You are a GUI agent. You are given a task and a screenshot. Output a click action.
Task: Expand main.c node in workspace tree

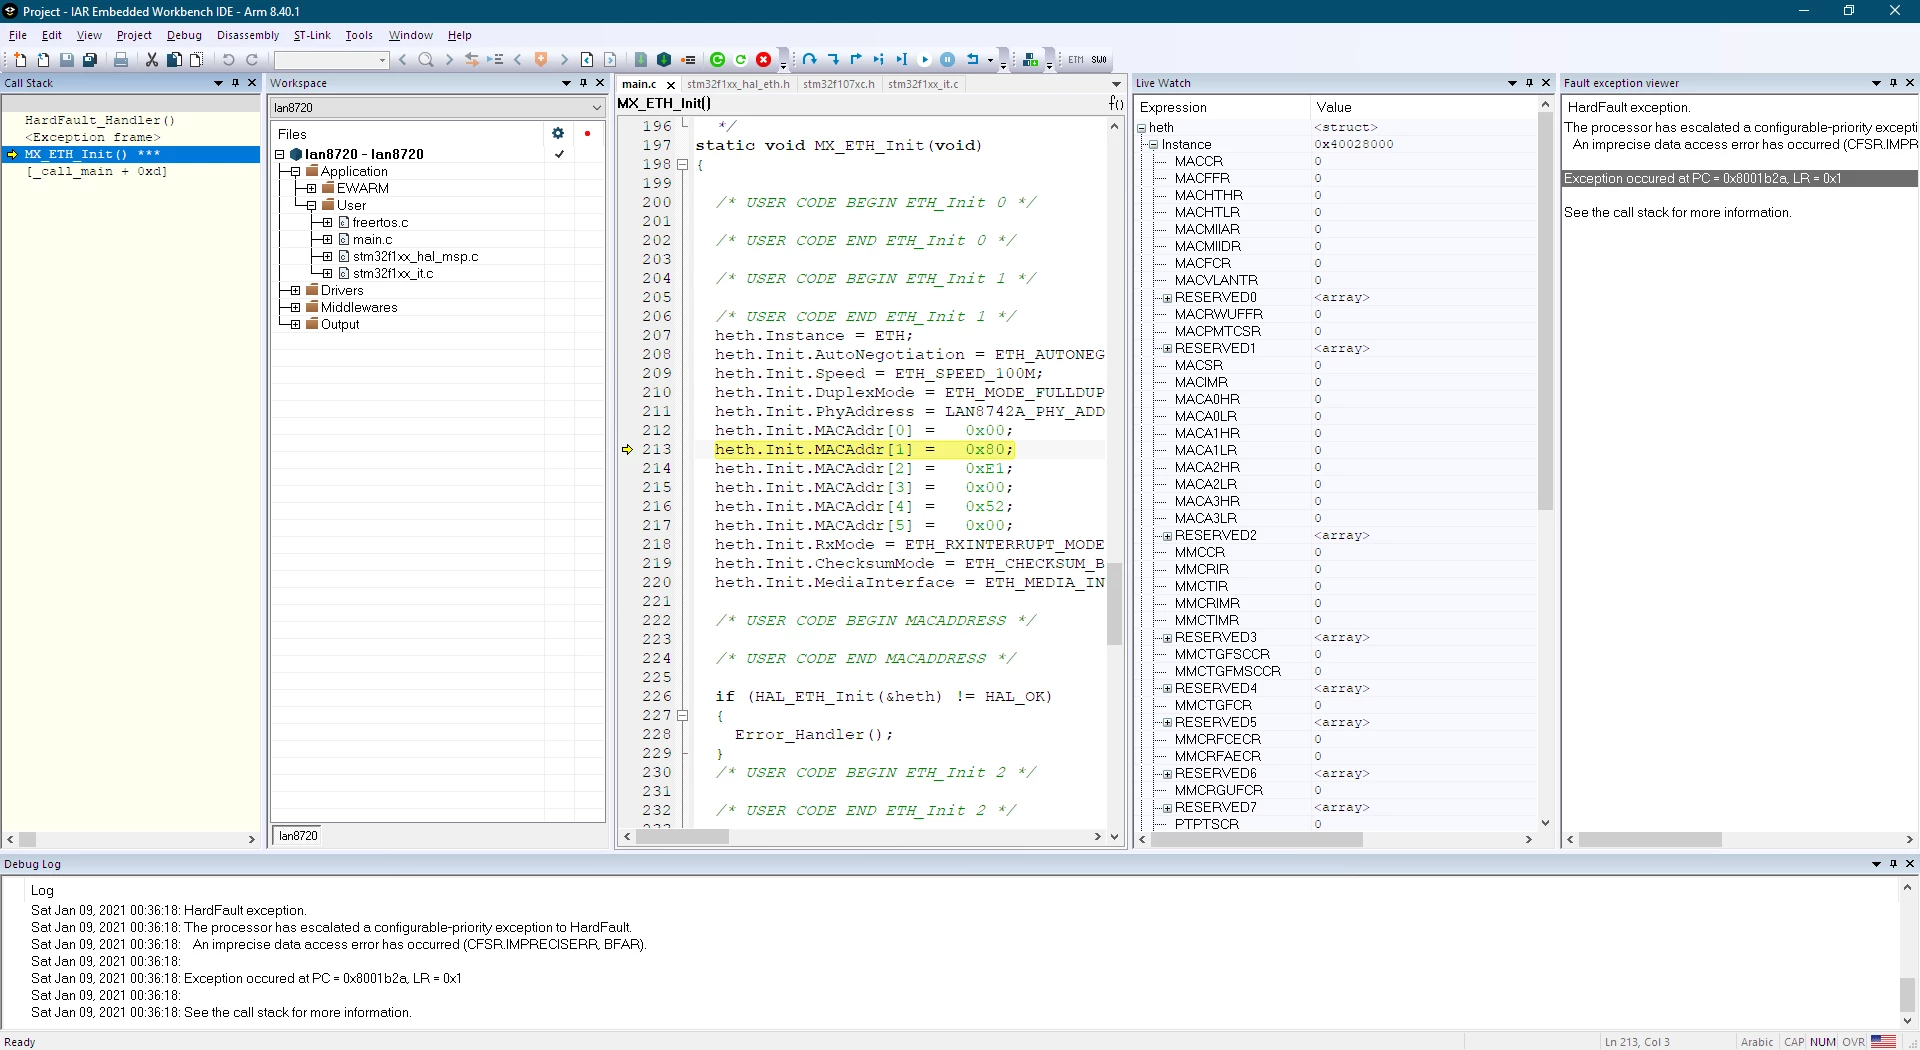coord(327,240)
